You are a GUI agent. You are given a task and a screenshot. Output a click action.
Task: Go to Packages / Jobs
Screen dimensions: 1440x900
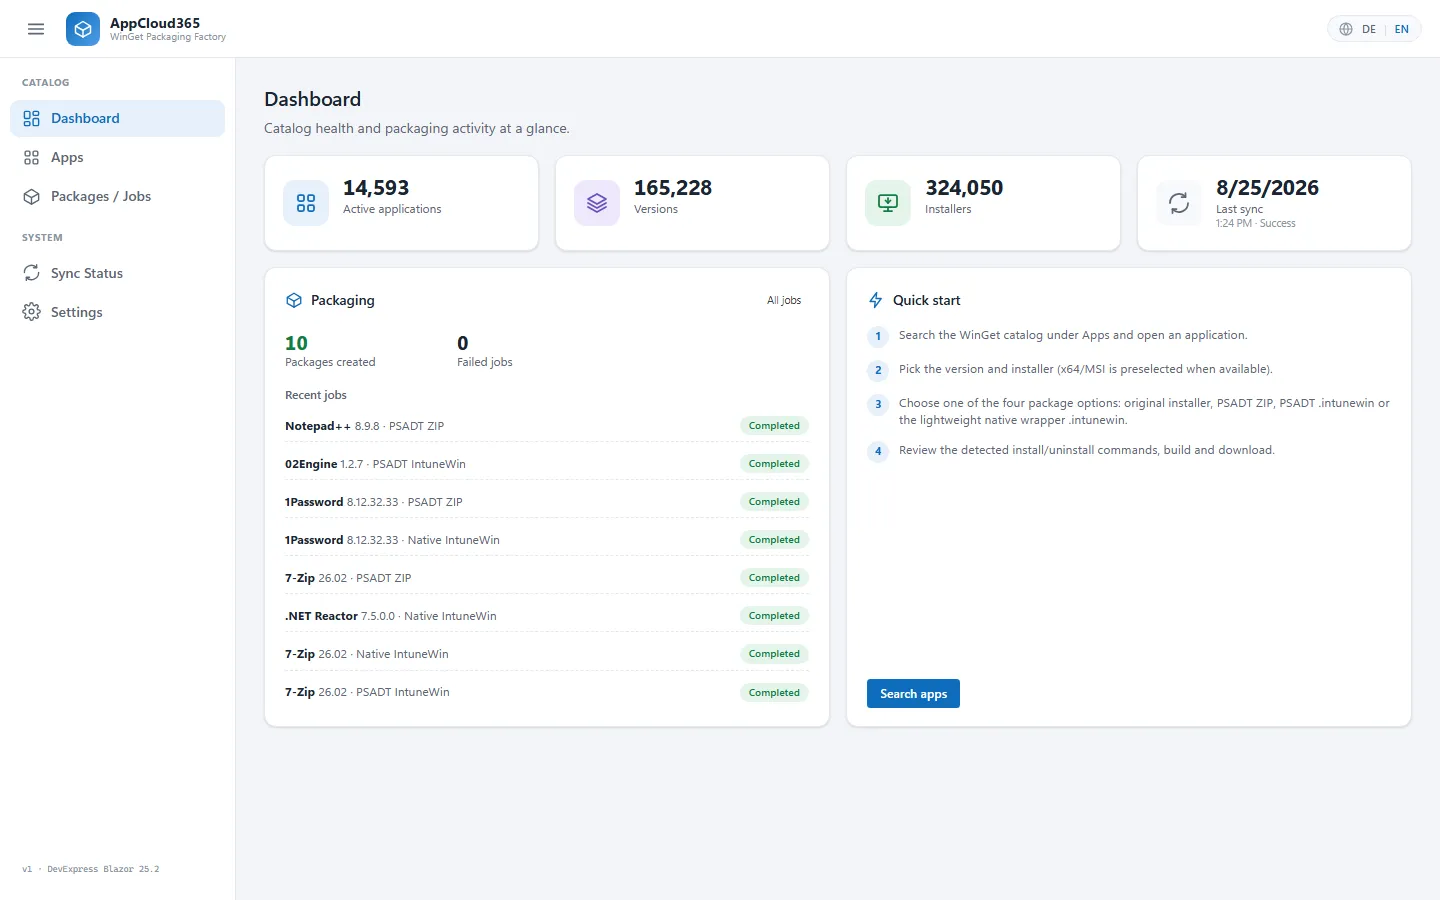[117, 196]
